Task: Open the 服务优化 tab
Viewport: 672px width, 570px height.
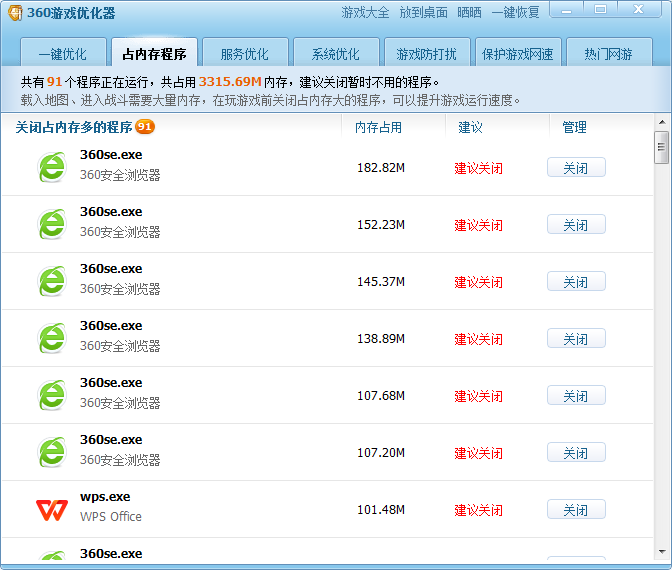Action: pyautogui.click(x=244, y=54)
